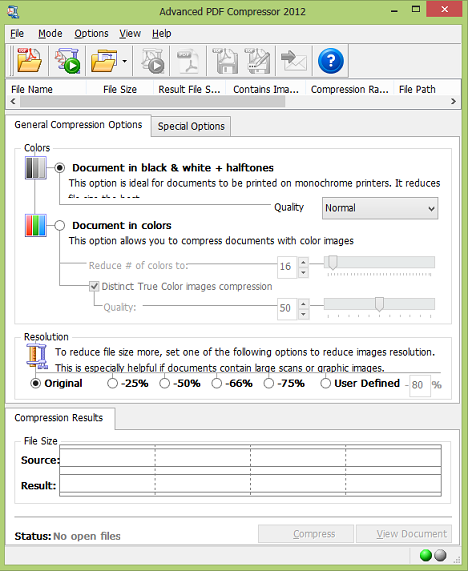Viewport: 468px width, 571px height.
Task: Minimize the Advanced PDF Compressor window
Action: pyautogui.click(x=394, y=10)
